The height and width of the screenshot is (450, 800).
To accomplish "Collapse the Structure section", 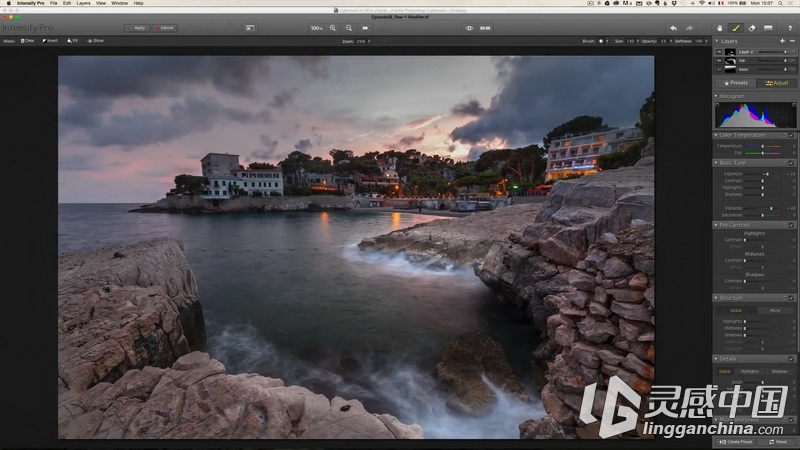I will pos(716,298).
